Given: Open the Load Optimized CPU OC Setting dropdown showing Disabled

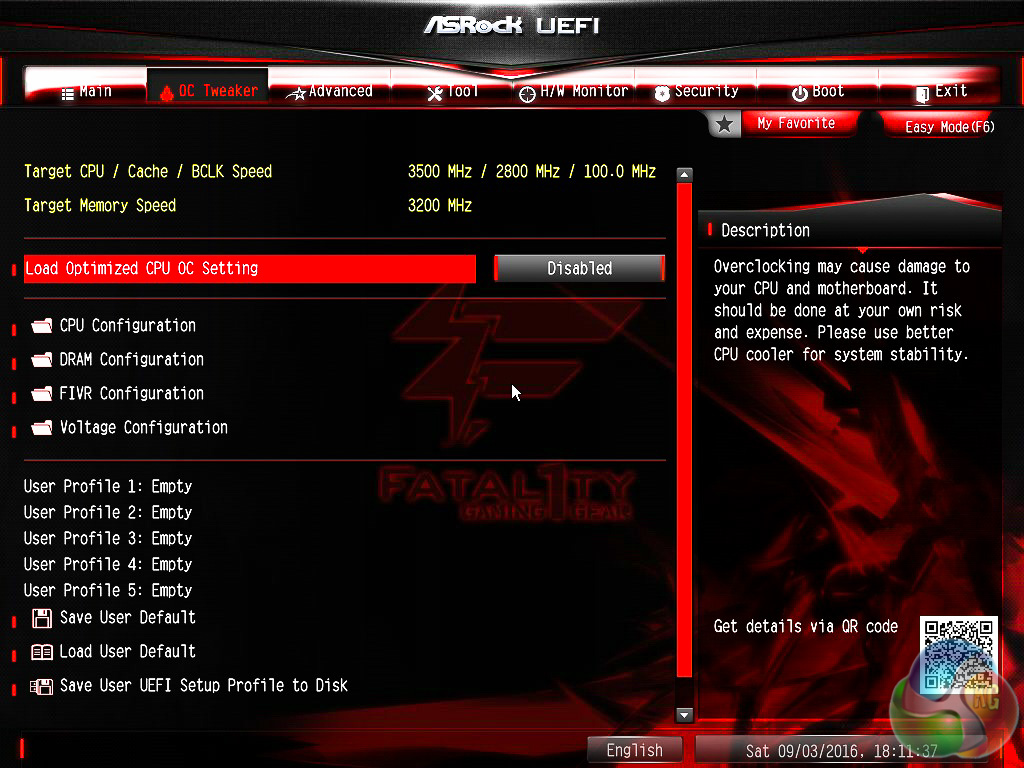Looking at the screenshot, I should pos(579,268).
